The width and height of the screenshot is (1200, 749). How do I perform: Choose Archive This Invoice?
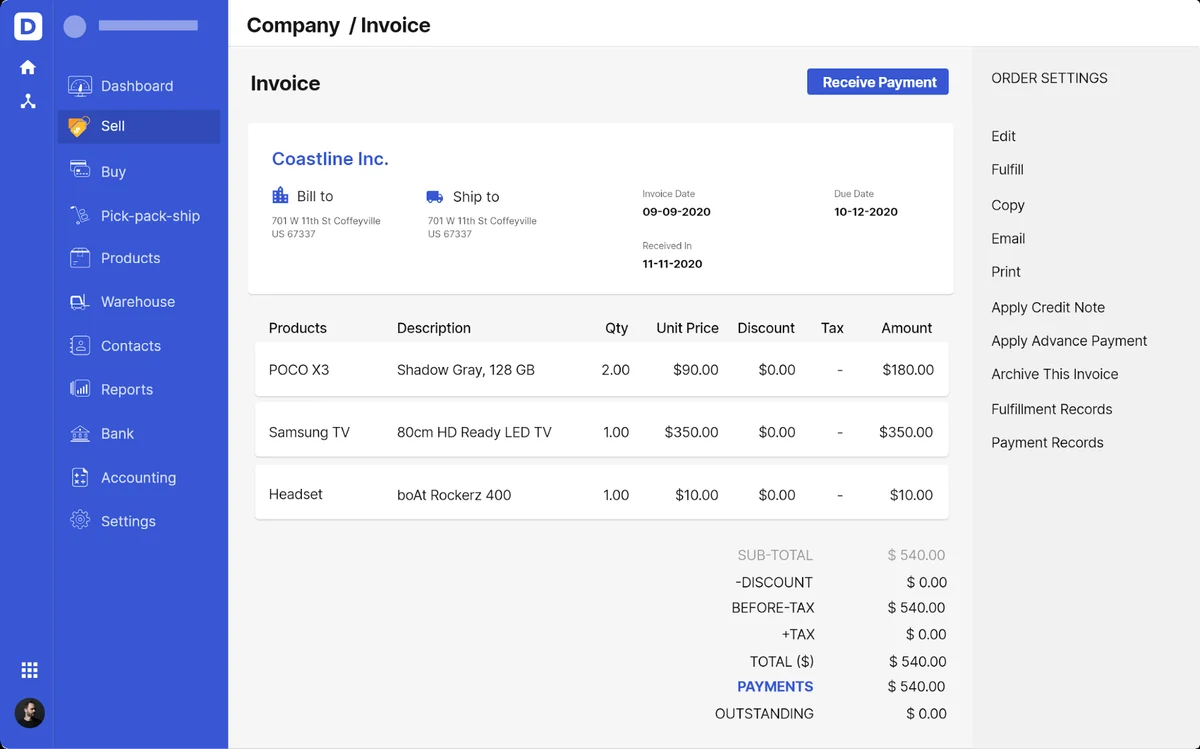coord(1055,374)
